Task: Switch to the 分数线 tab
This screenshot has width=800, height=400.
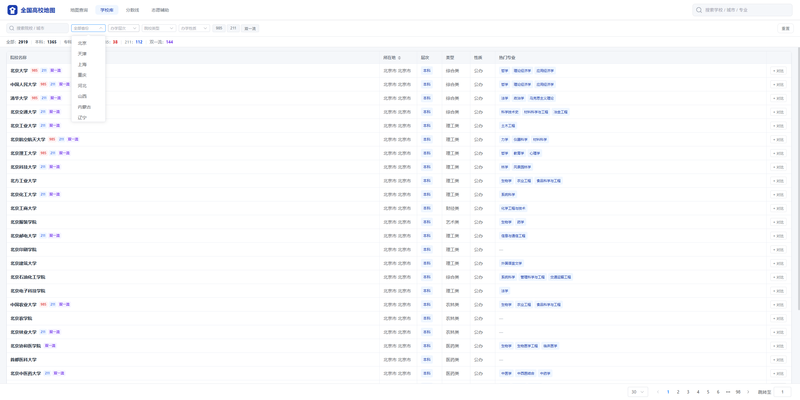Action: pos(132,10)
